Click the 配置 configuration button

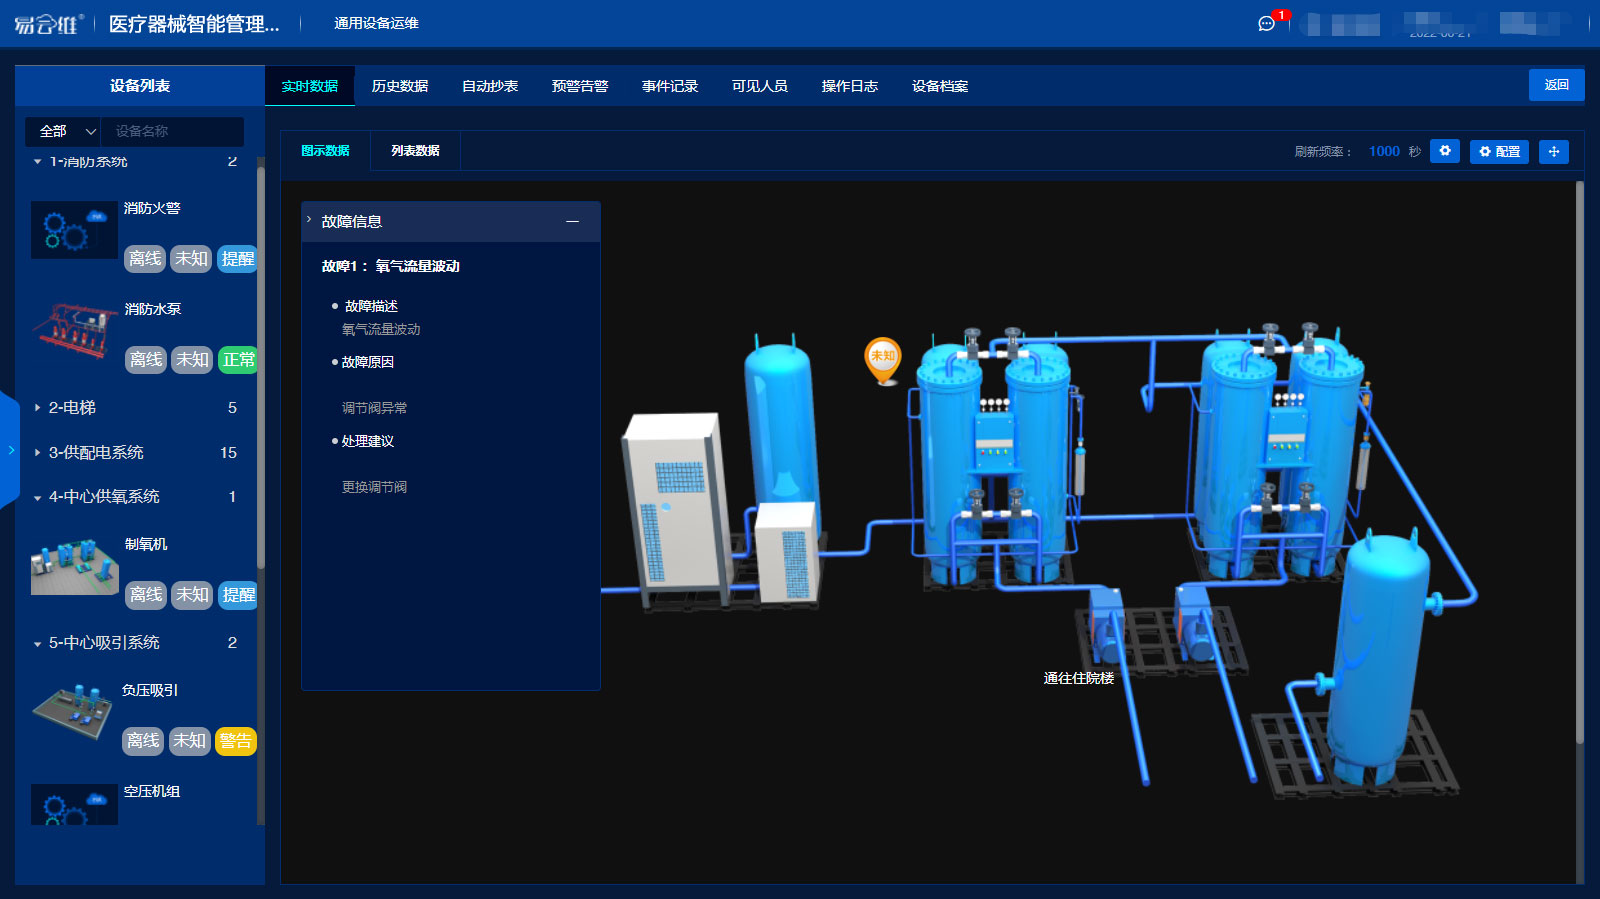tap(1499, 151)
